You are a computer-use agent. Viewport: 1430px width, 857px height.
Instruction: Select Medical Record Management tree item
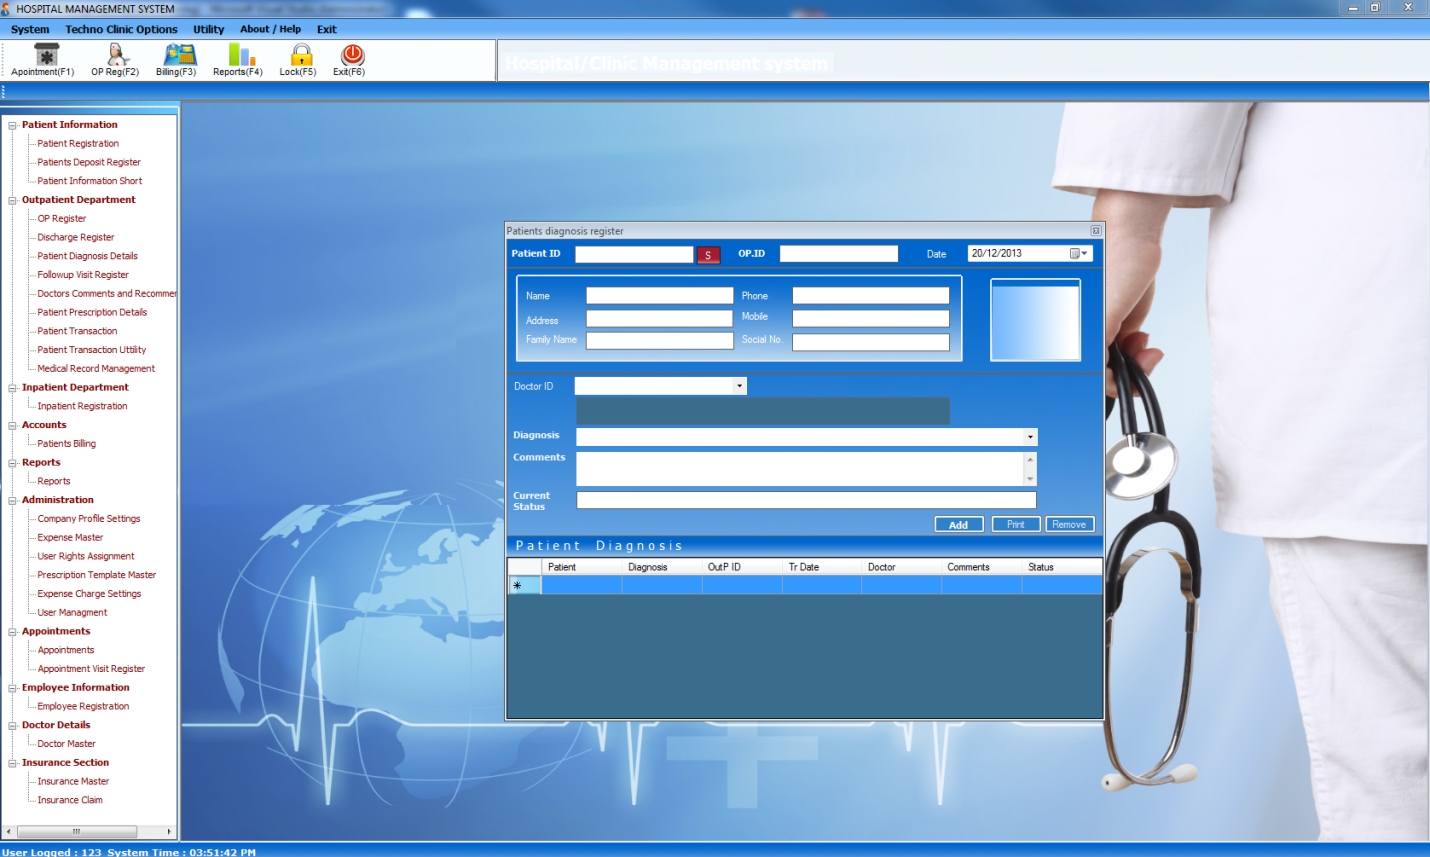(96, 369)
